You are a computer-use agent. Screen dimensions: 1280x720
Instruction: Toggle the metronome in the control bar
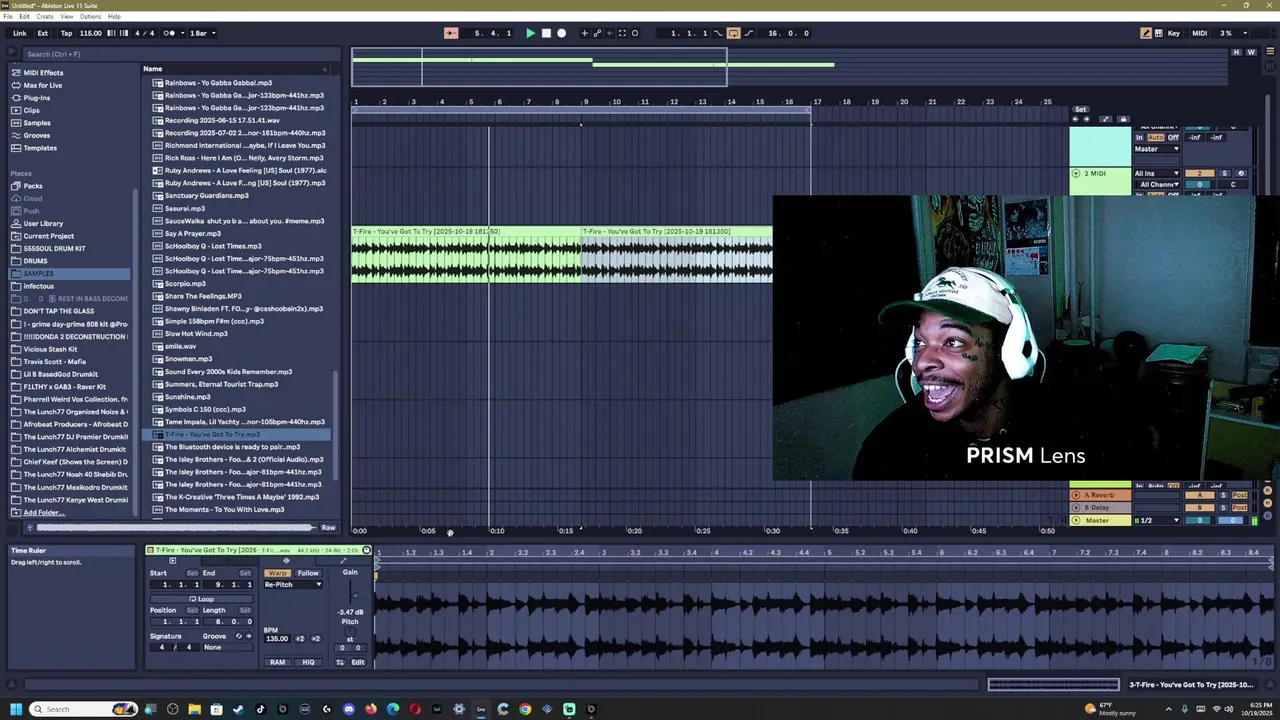pyautogui.click(x=169, y=33)
